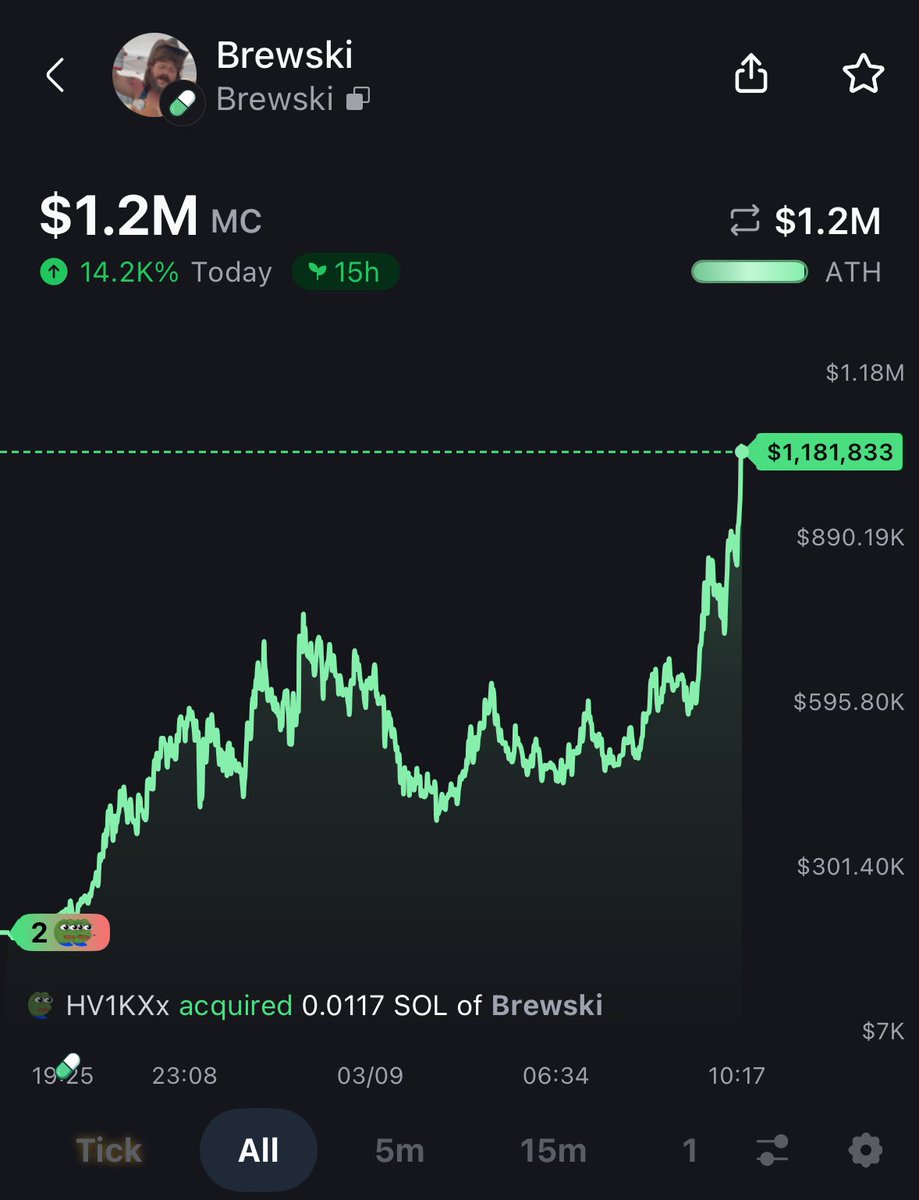Tap the two pepe traders marker on the chart
Image resolution: width=919 pixels, height=1200 pixels.
pos(63,933)
